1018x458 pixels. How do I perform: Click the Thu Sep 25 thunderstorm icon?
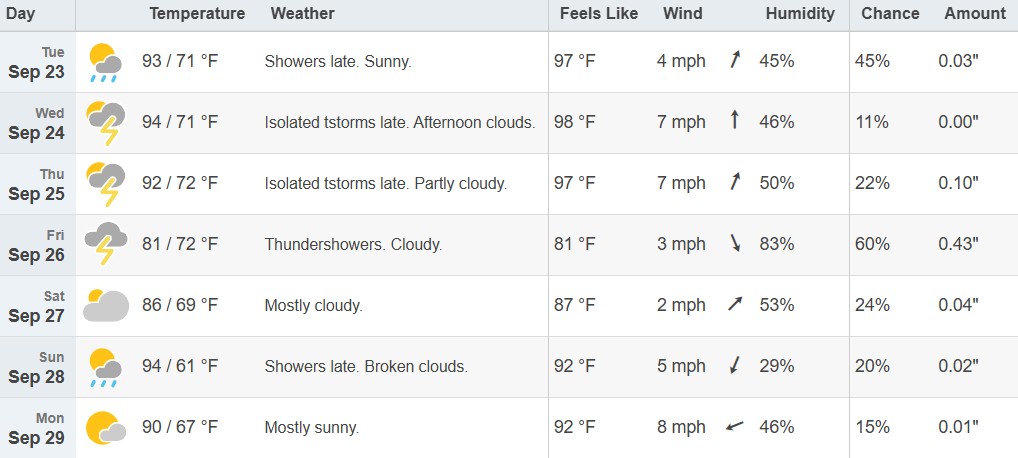tap(105, 184)
